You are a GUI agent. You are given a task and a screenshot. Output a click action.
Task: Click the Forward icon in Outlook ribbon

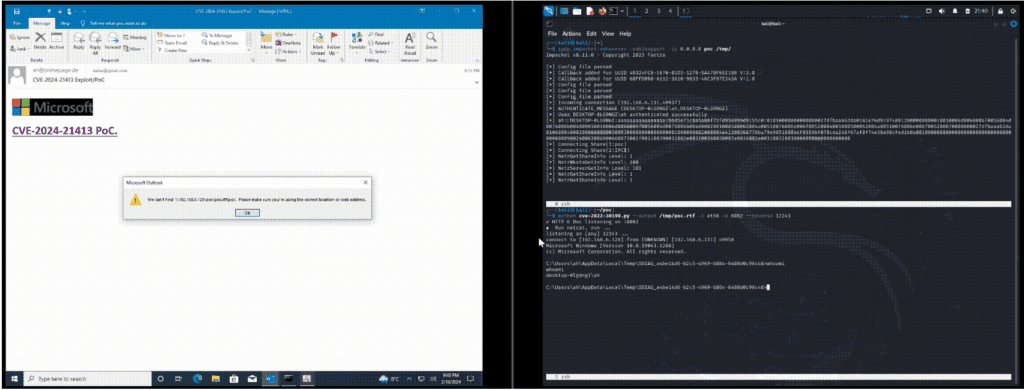point(113,42)
